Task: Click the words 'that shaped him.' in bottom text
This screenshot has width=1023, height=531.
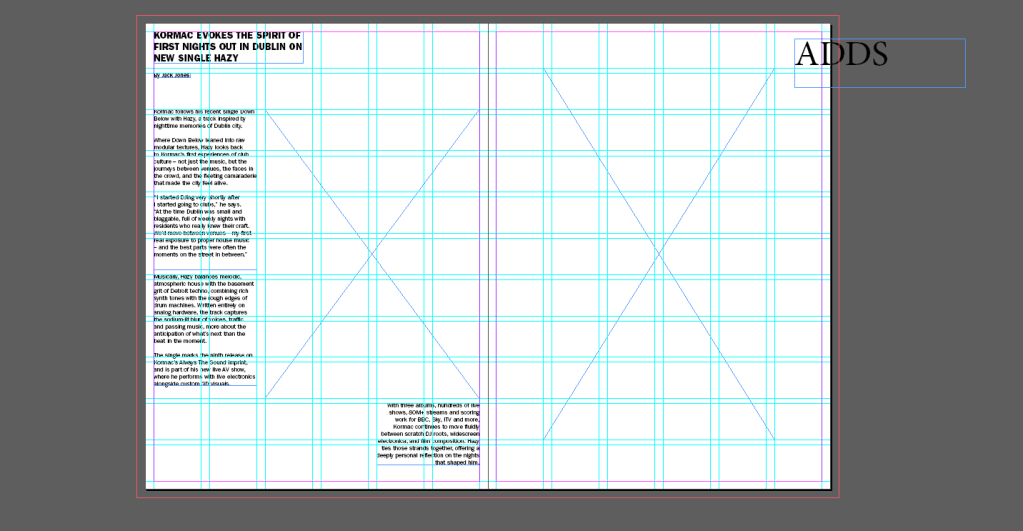Action: pyautogui.click(x=457, y=462)
